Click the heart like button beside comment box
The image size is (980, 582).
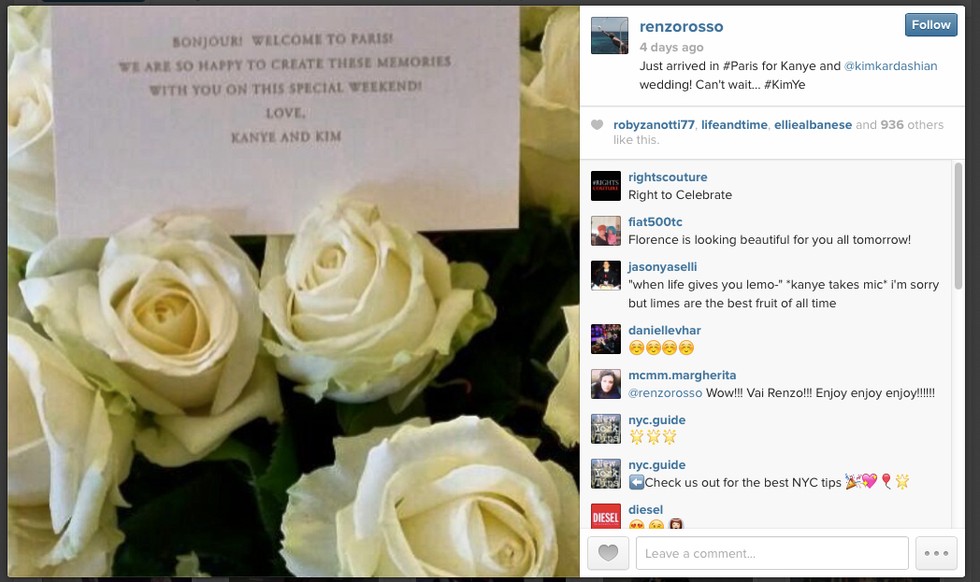[608, 553]
